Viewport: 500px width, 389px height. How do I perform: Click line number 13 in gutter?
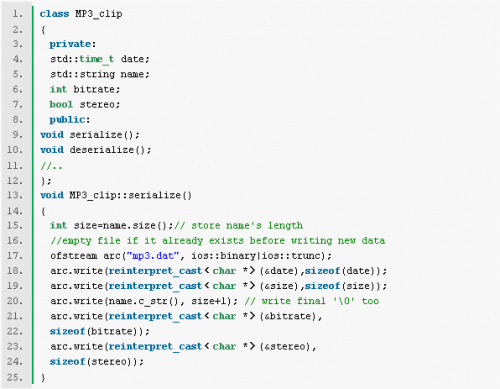pos(15,195)
